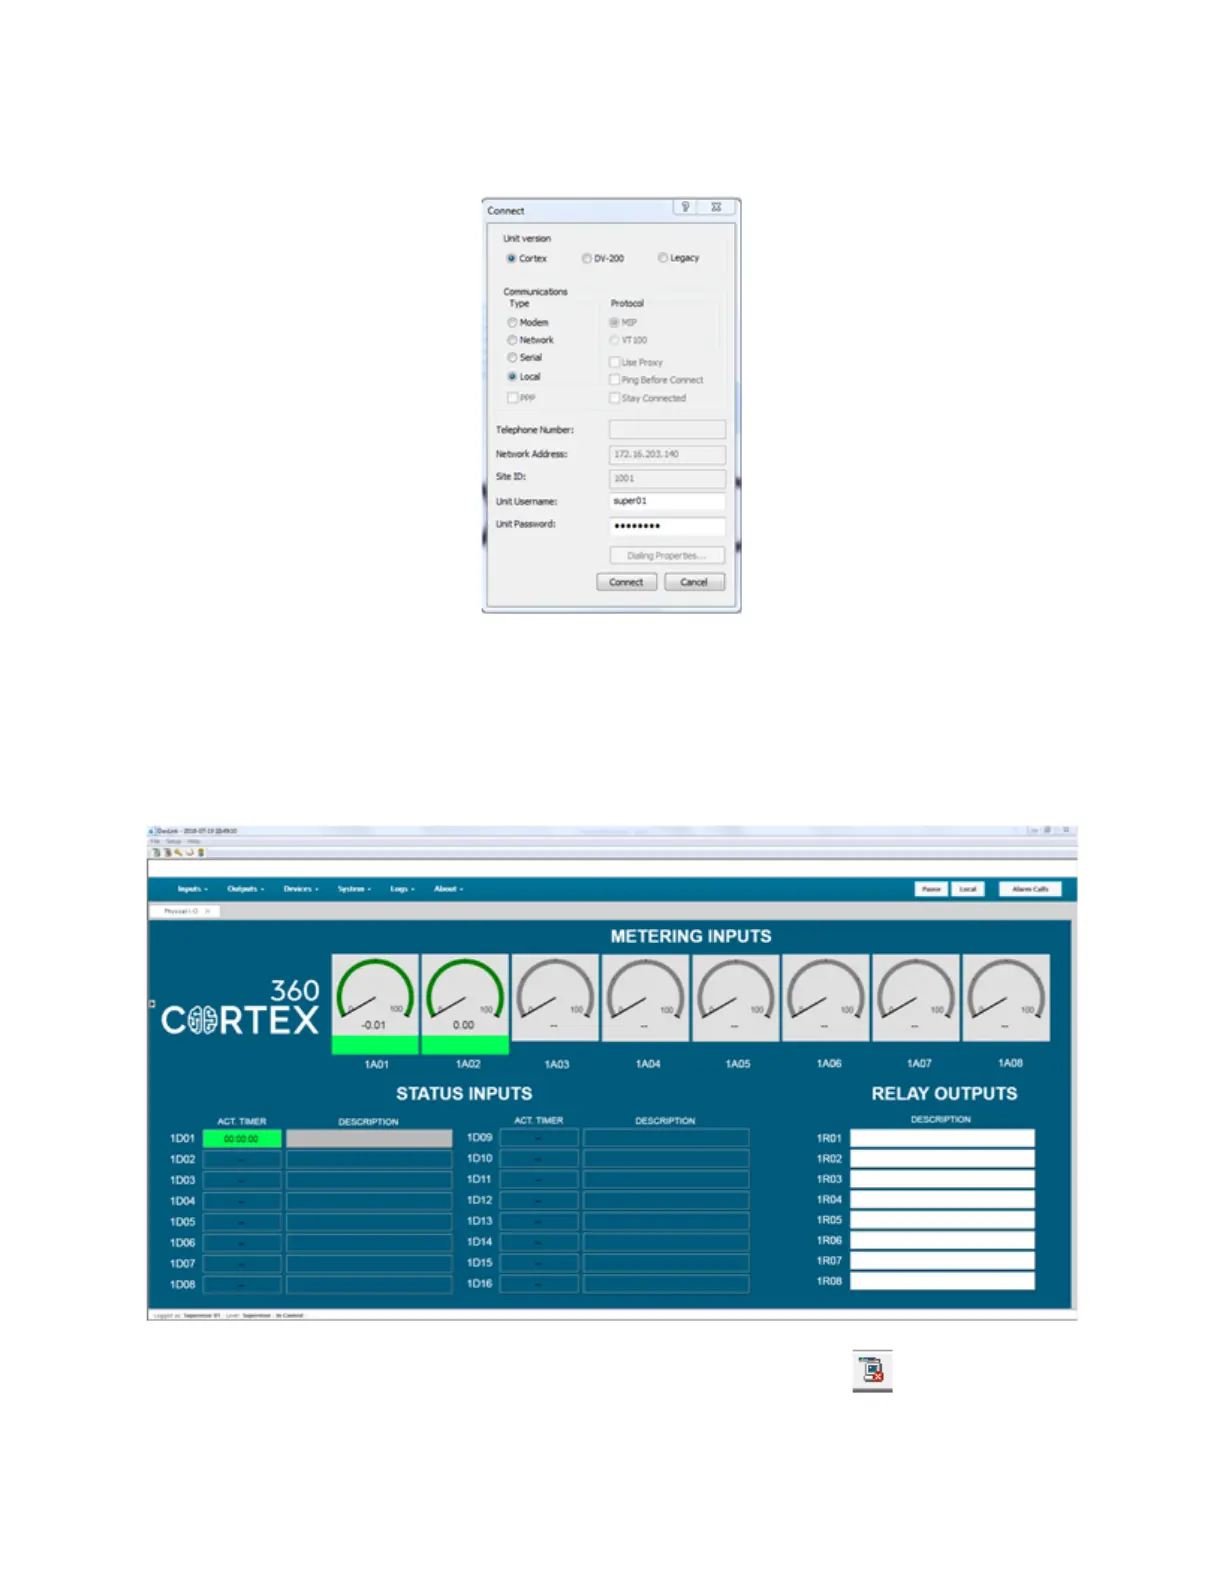Click the 1D09 description field
This screenshot has width=1224, height=1584.
[666, 1138]
